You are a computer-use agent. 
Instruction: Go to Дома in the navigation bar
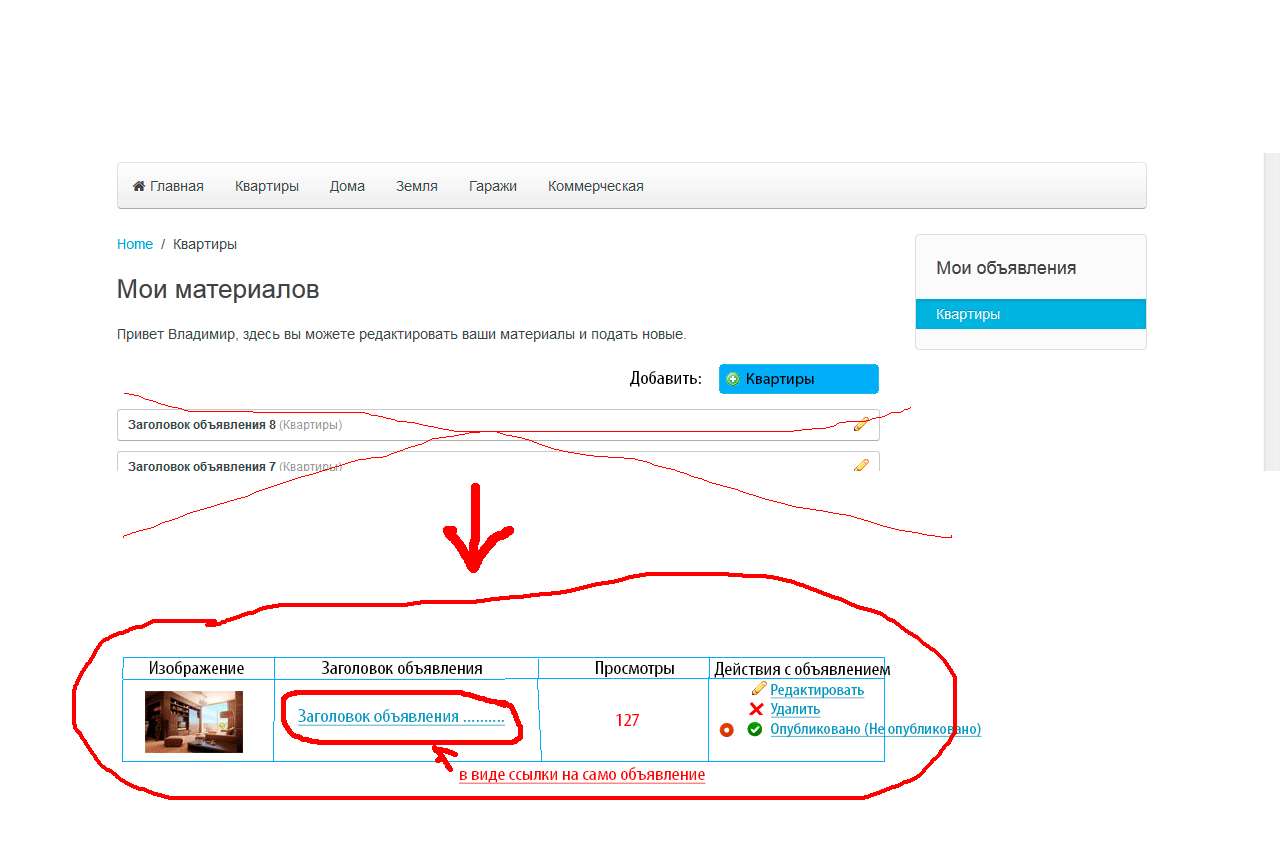(x=347, y=186)
